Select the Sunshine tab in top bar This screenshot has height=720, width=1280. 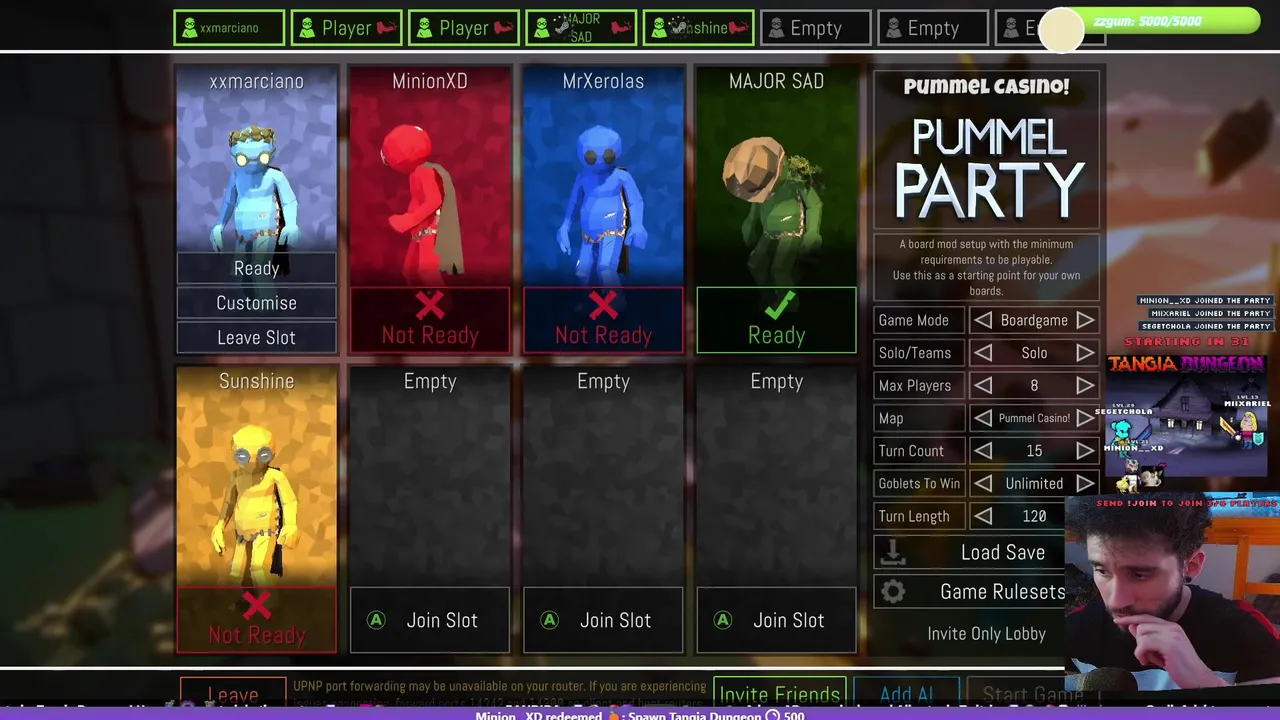click(698, 28)
